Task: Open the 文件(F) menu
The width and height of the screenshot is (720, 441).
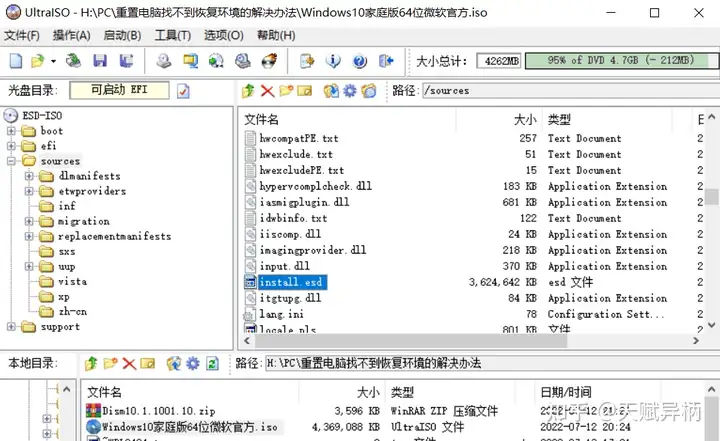Action: (22, 35)
